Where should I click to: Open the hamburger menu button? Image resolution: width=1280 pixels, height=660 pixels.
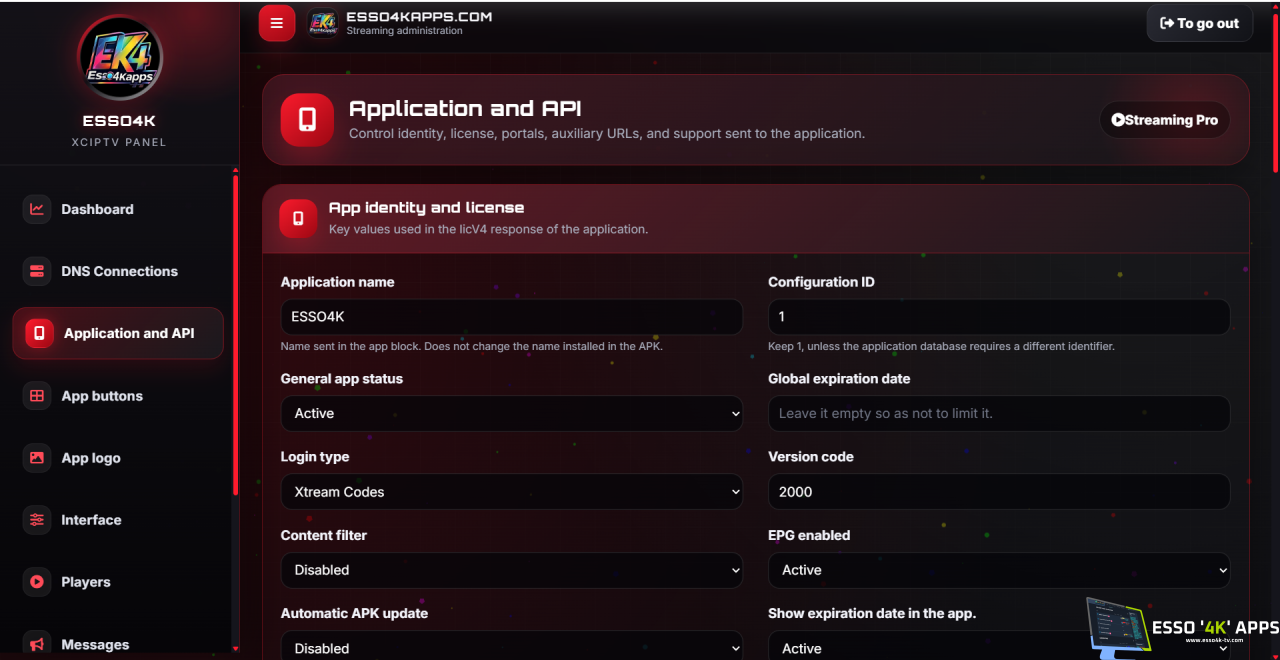(x=277, y=23)
